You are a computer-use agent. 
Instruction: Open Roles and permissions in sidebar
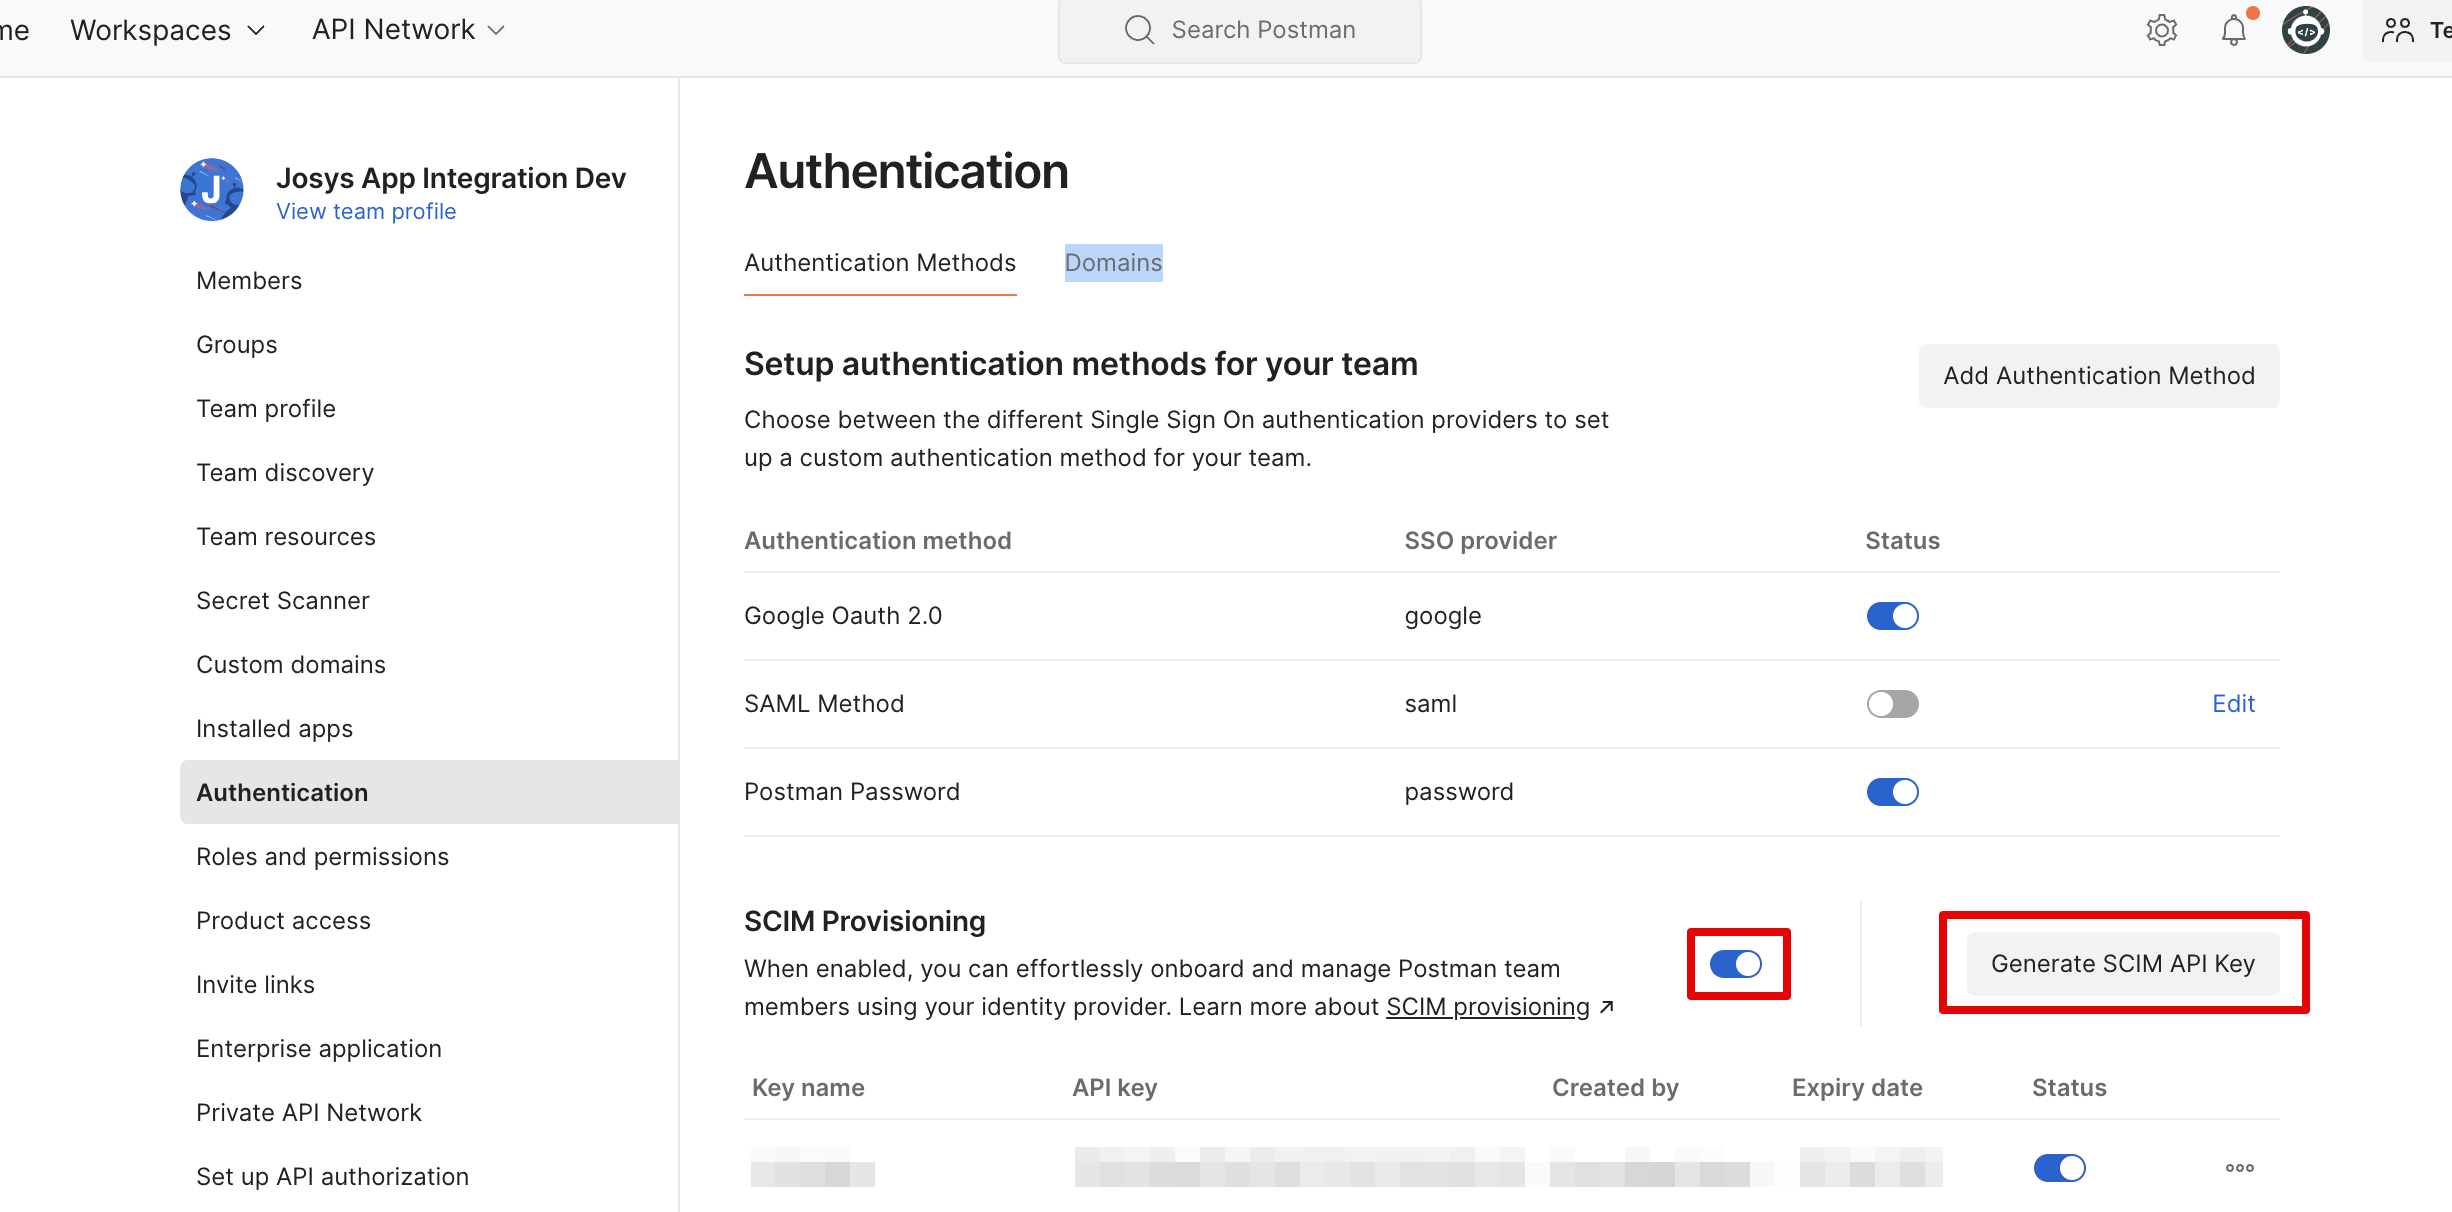pos(322,857)
